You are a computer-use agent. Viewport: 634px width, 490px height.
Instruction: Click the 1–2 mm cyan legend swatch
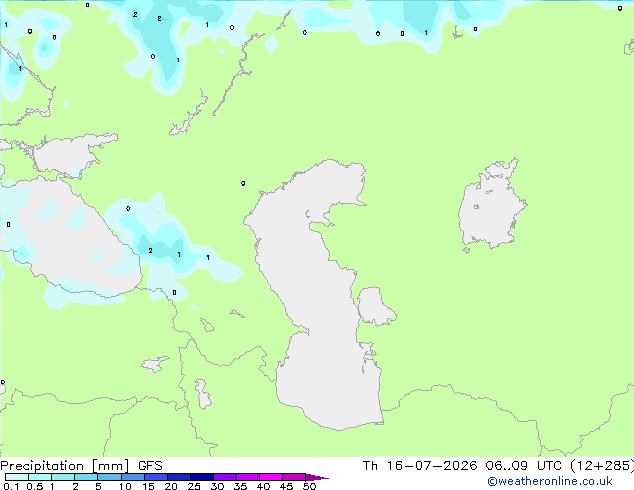pyautogui.click(x=63, y=477)
